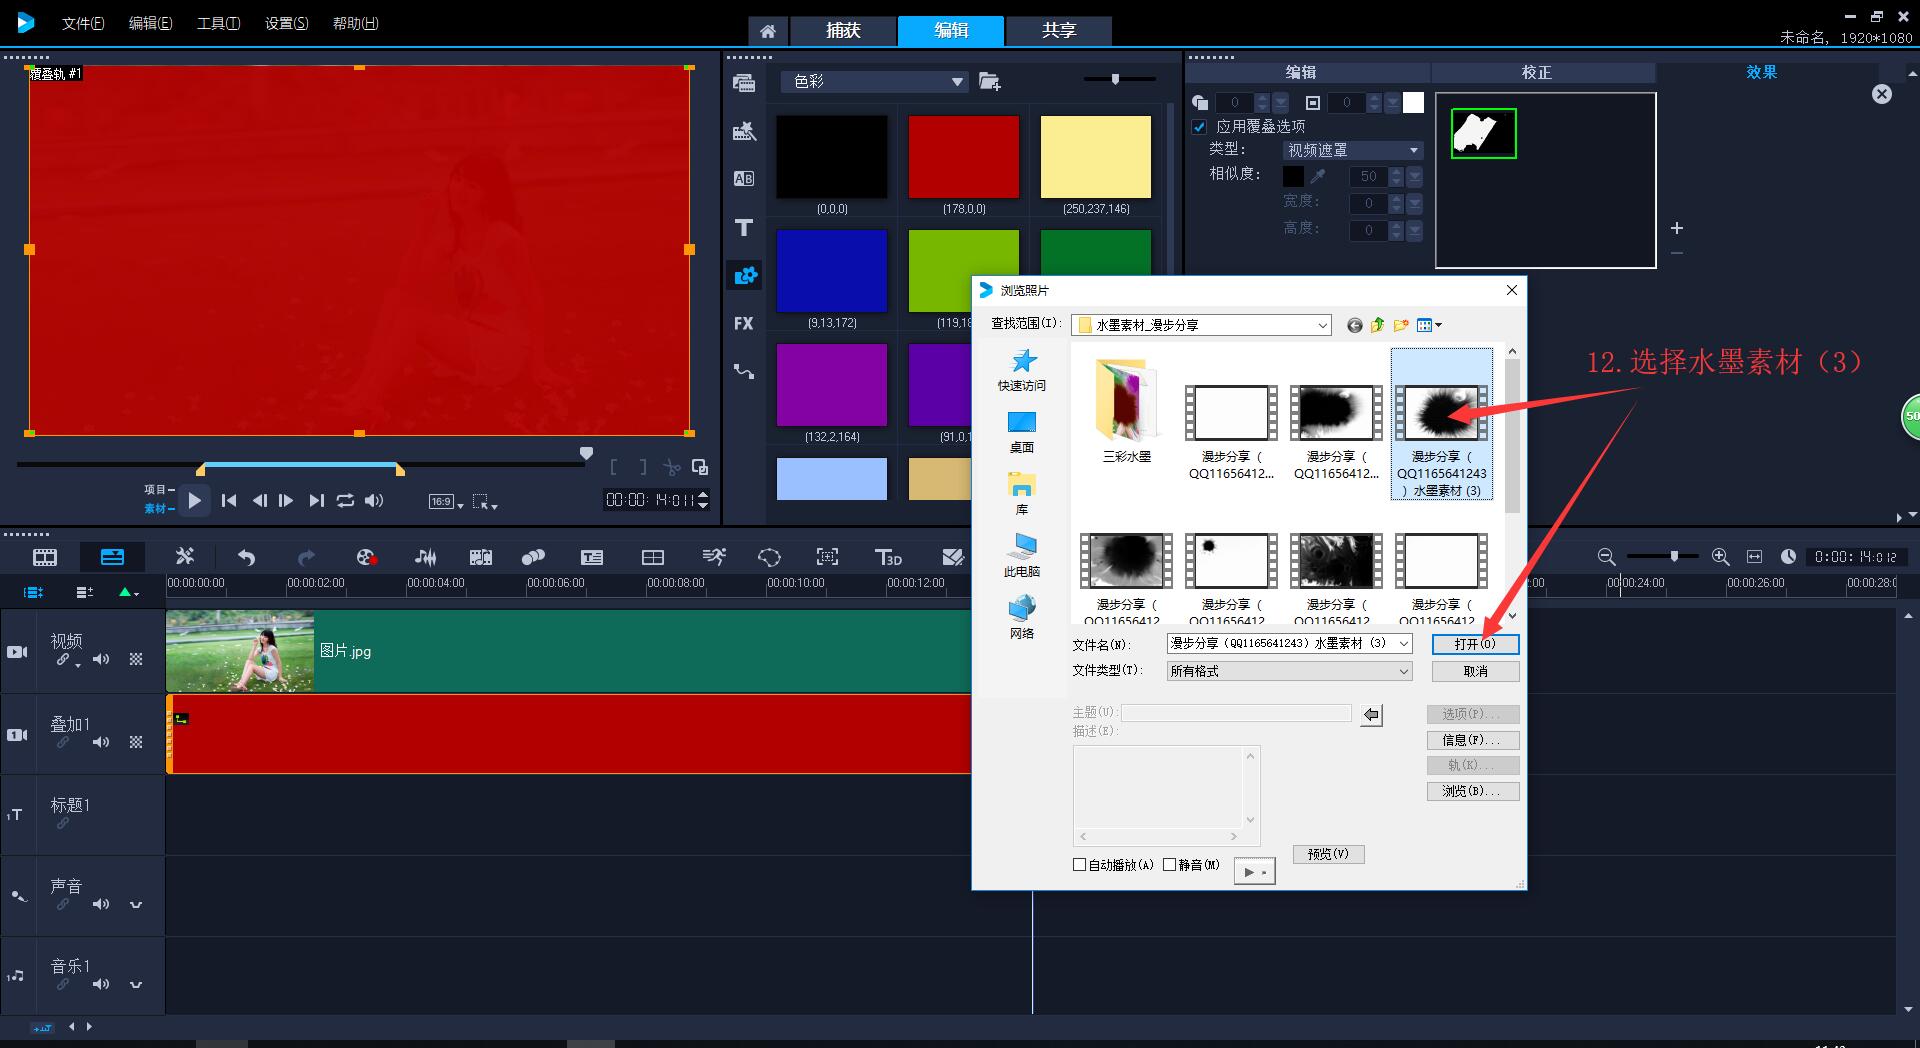Add folder icon beside 色彩 dropdown
This screenshot has width=1920, height=1048.
click(x=989, y=81)
